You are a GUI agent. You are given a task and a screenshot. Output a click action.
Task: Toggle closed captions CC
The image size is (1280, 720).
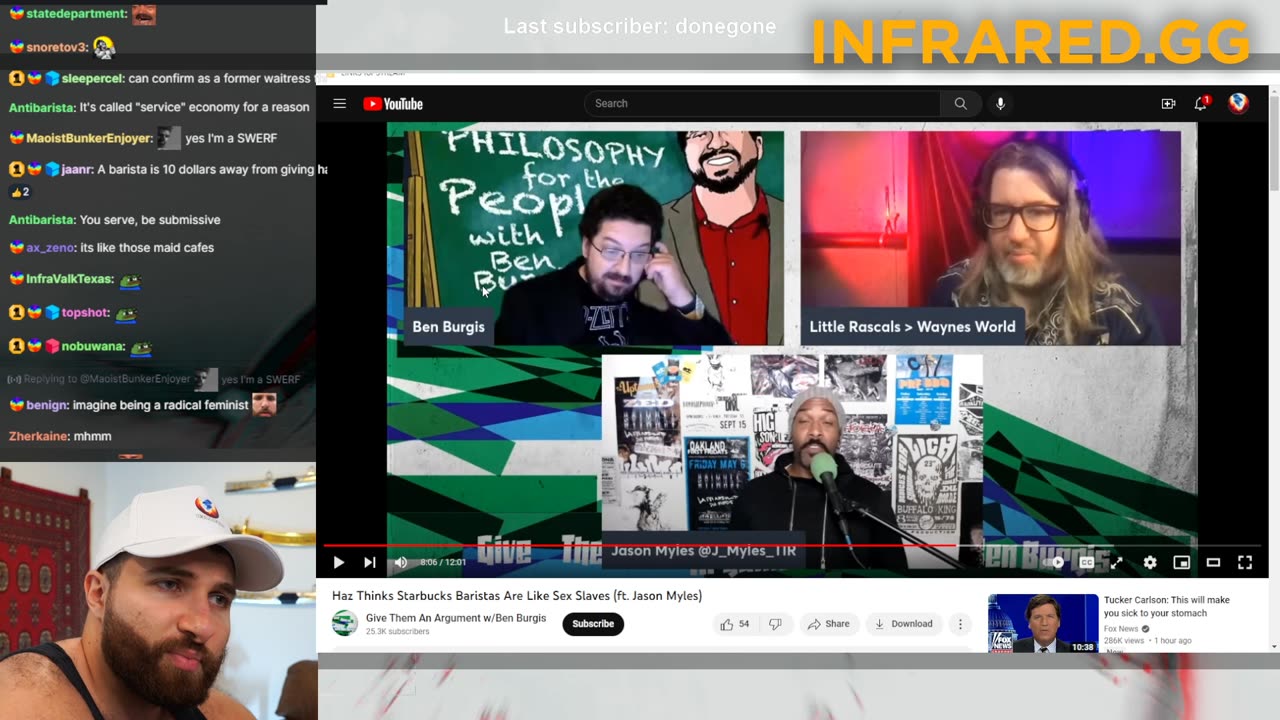1087,562
